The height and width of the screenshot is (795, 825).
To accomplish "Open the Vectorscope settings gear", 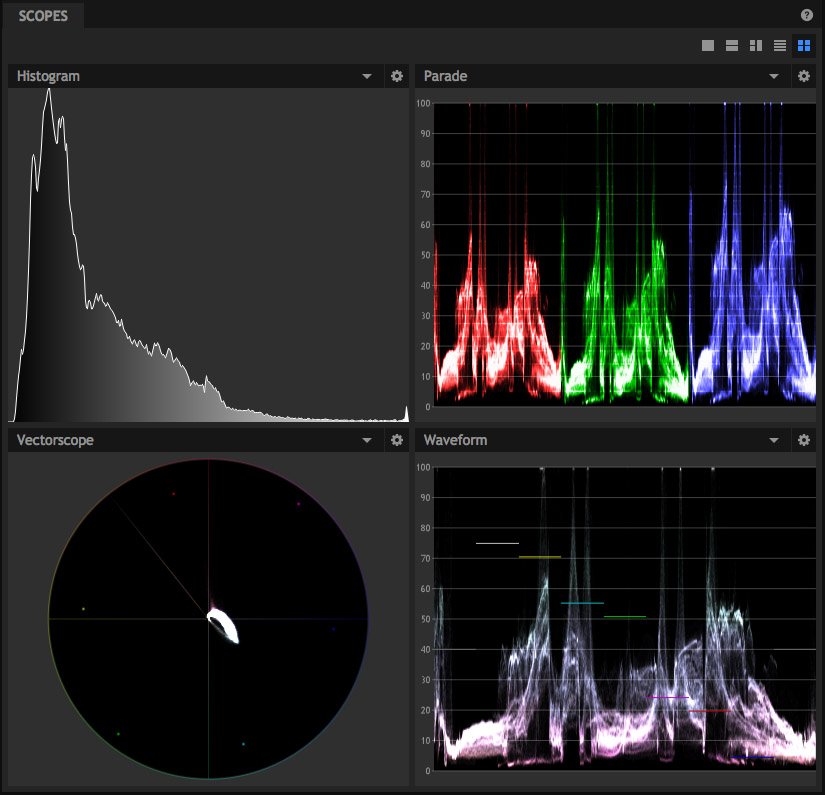I will [x=397, y=440].
